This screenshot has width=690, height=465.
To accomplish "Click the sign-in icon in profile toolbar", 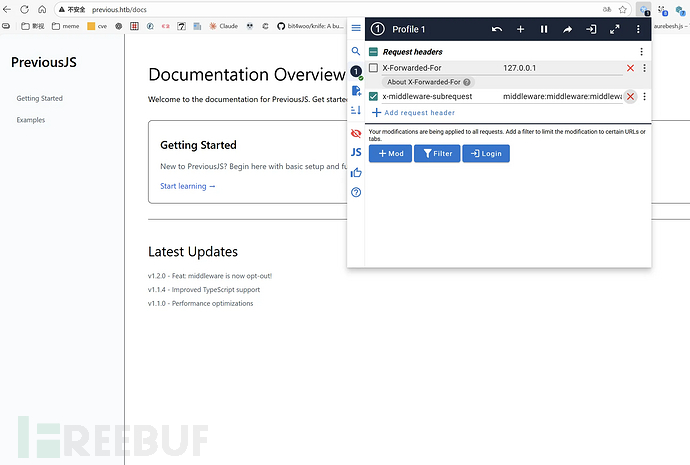I will [591, 29].
